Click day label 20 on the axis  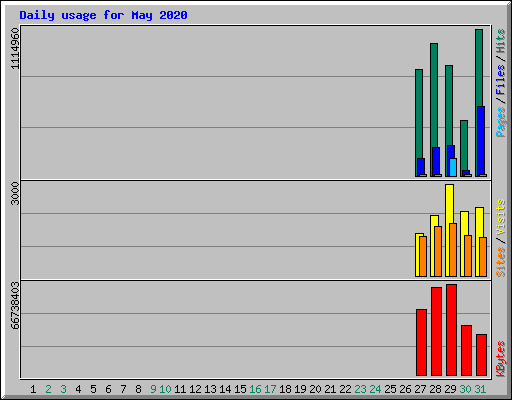coord(315,389)
